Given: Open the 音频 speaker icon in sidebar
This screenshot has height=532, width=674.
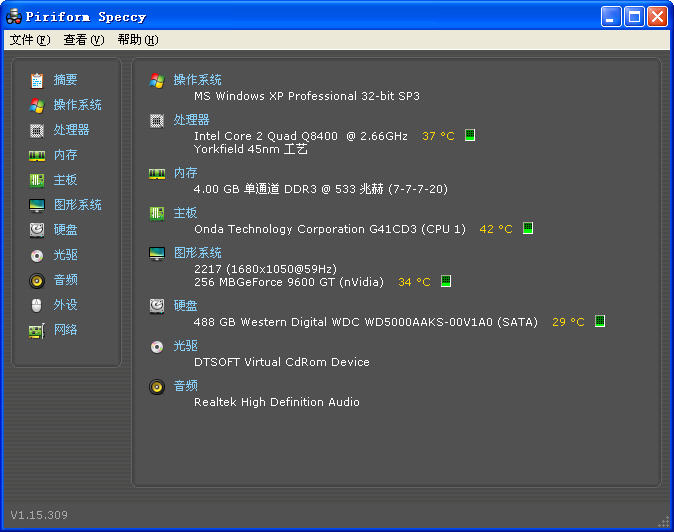Looking at the screenshot, I should click(37, 280).
